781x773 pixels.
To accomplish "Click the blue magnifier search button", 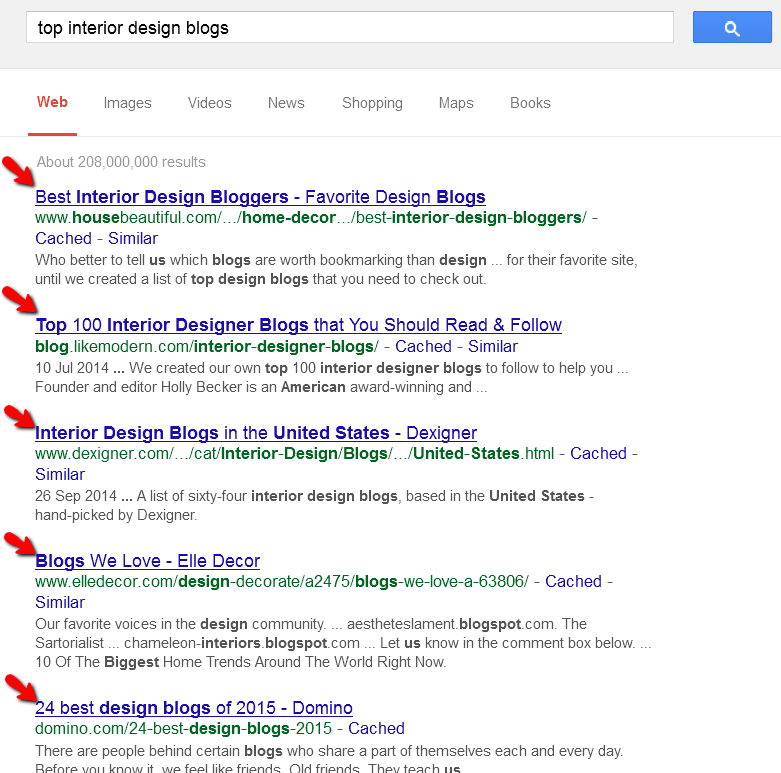I will [732, 27].
